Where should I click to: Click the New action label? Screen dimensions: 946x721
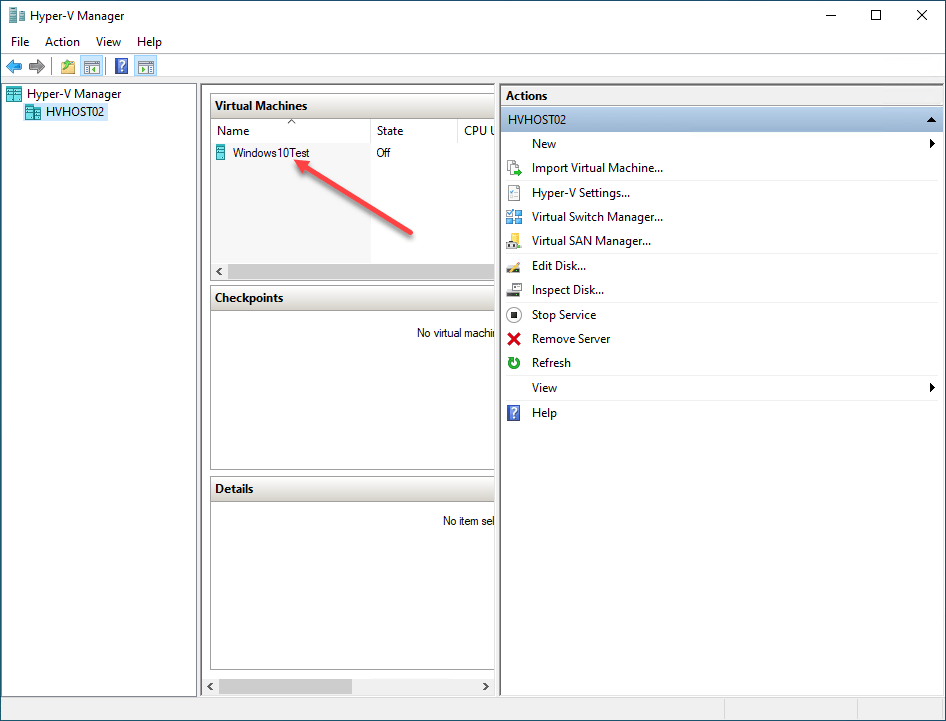point(544,144)
